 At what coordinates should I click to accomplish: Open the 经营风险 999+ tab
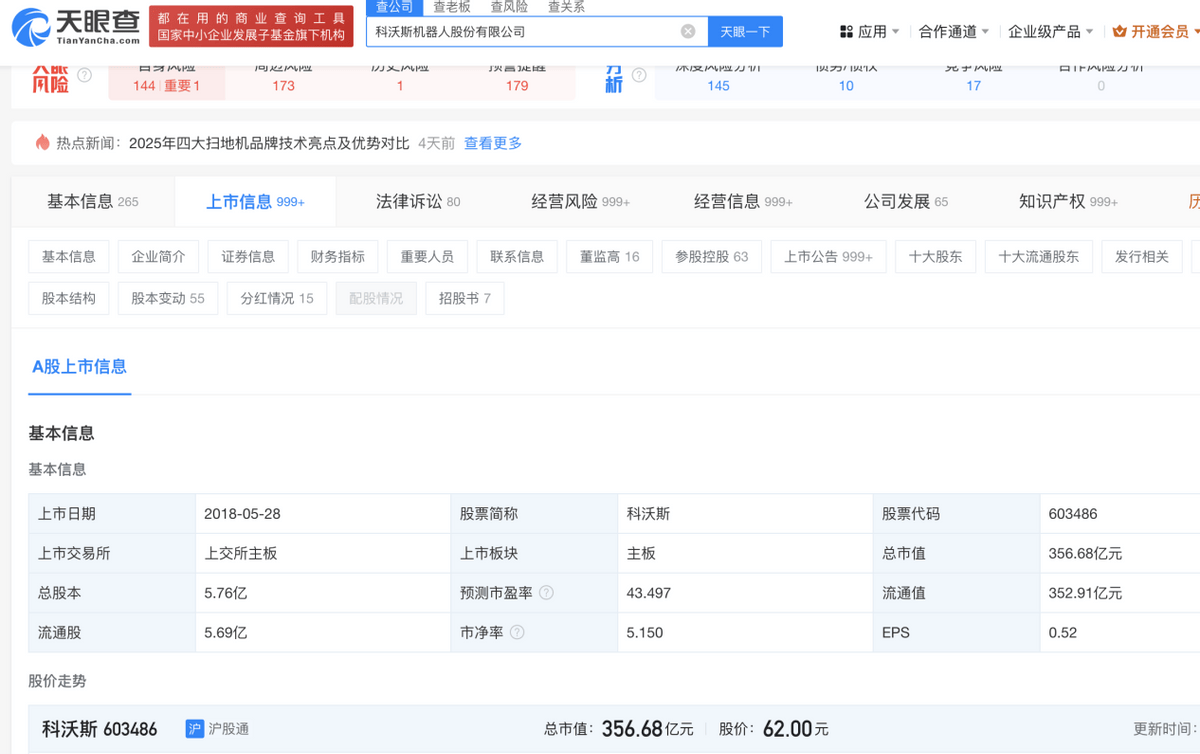coord(580,202)
